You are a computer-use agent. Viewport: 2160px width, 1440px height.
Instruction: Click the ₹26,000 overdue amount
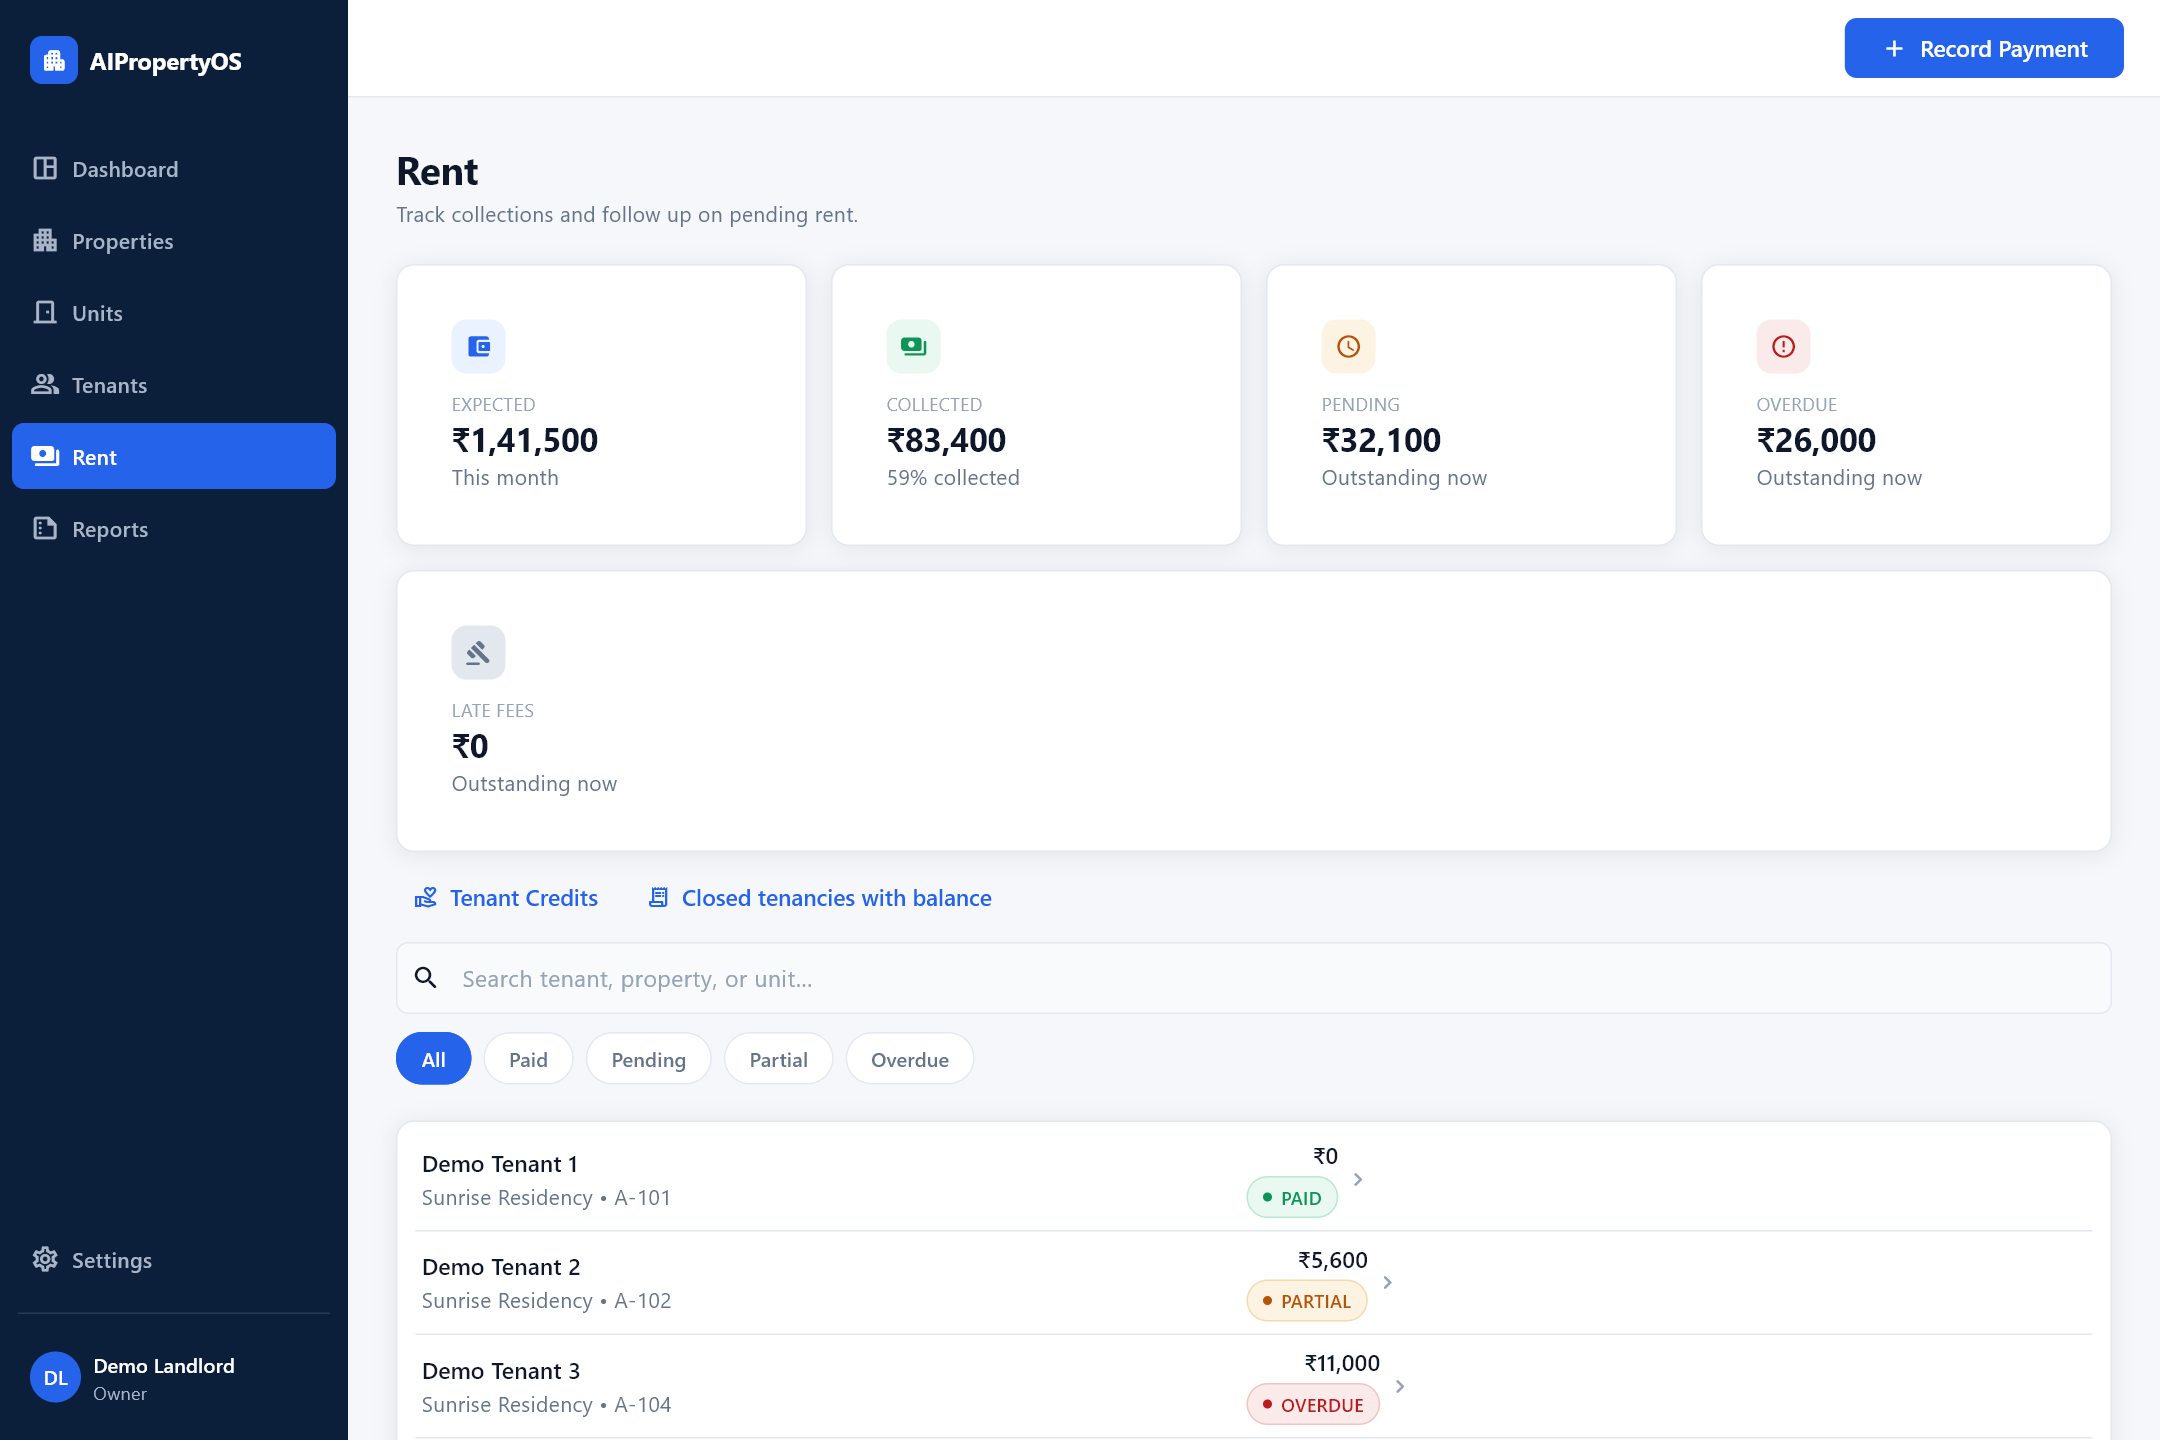point(1817,440)
